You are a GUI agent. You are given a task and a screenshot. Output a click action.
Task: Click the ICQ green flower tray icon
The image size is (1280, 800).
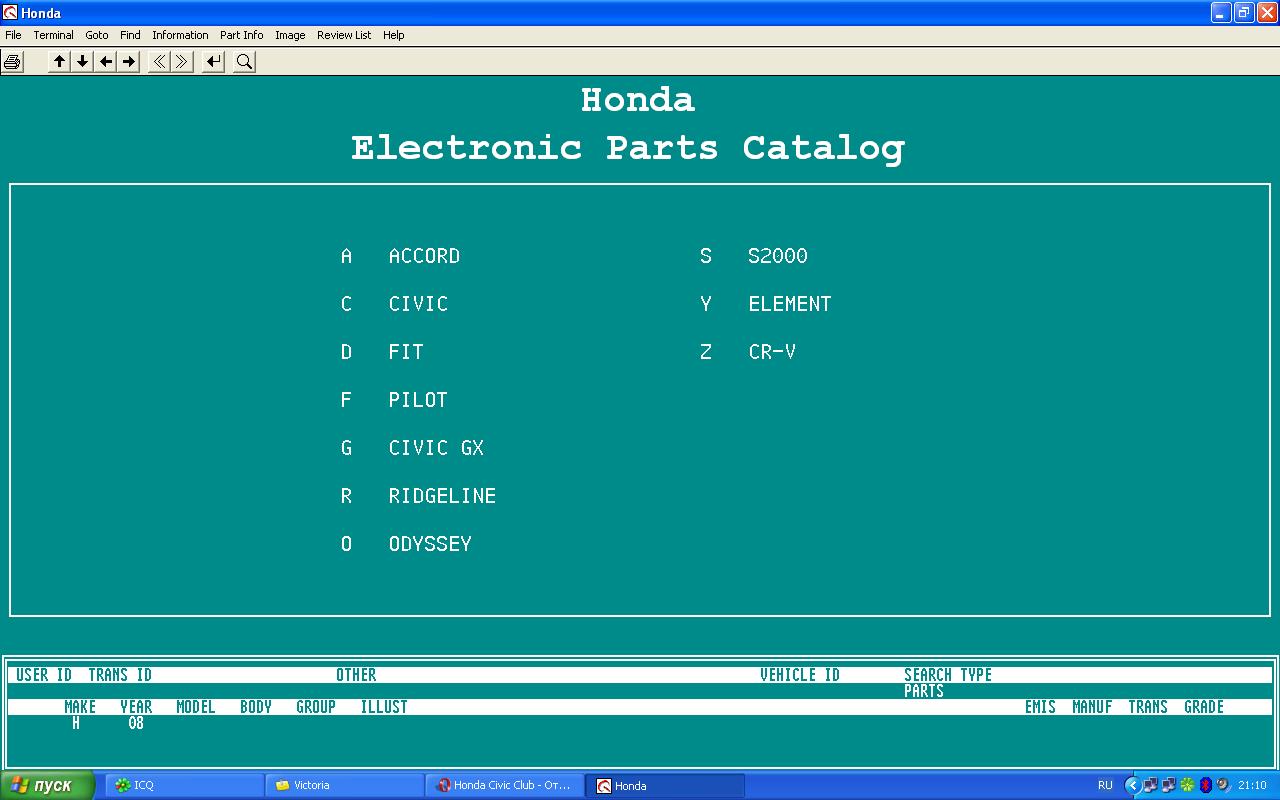click(1187, 785)
